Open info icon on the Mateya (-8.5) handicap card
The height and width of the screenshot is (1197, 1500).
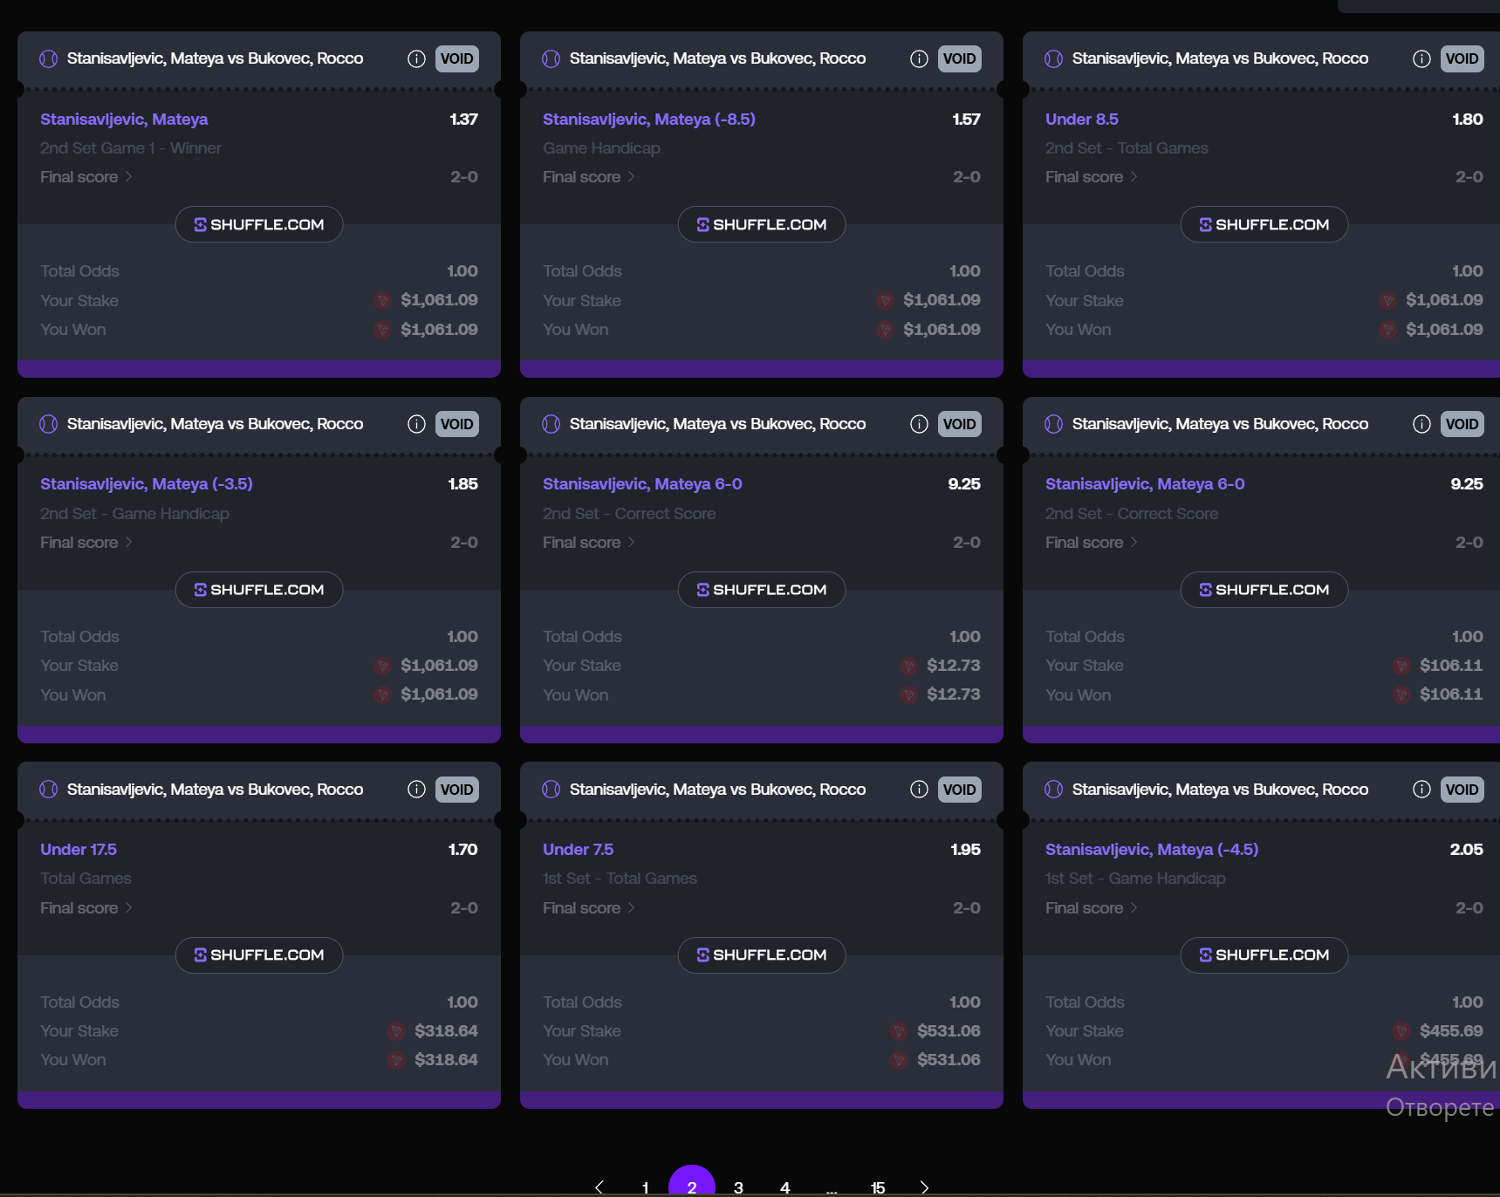pyautogui.click(x=919, y=59)
